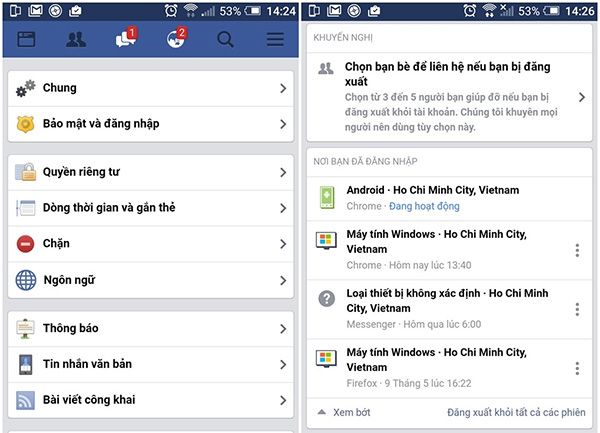Open the Chặn blocking settings
Screen dimensions: 600x433
pos(151,244)
